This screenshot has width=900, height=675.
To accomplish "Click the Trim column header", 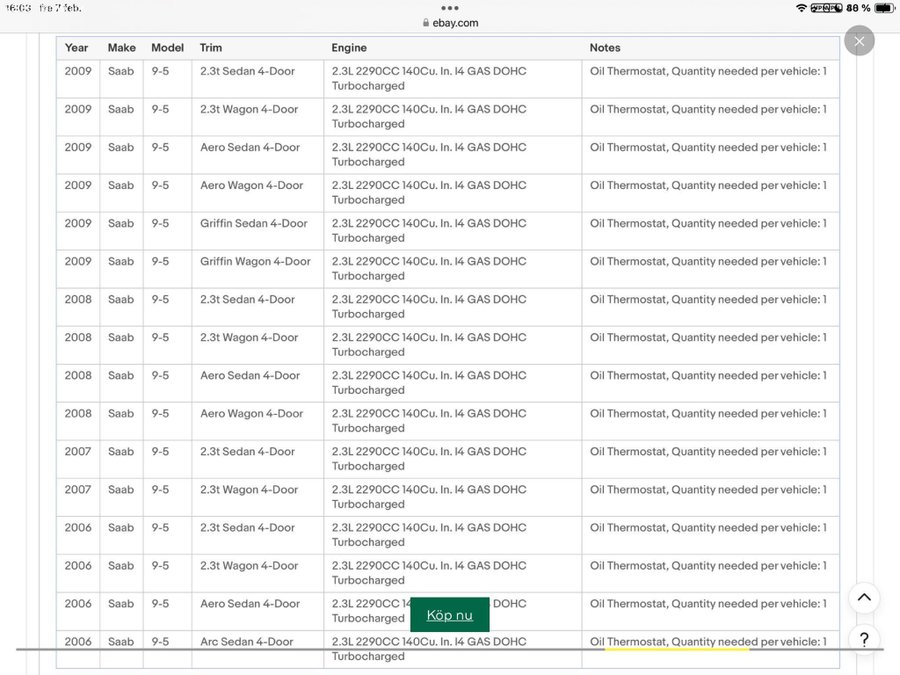I will 211,48.
